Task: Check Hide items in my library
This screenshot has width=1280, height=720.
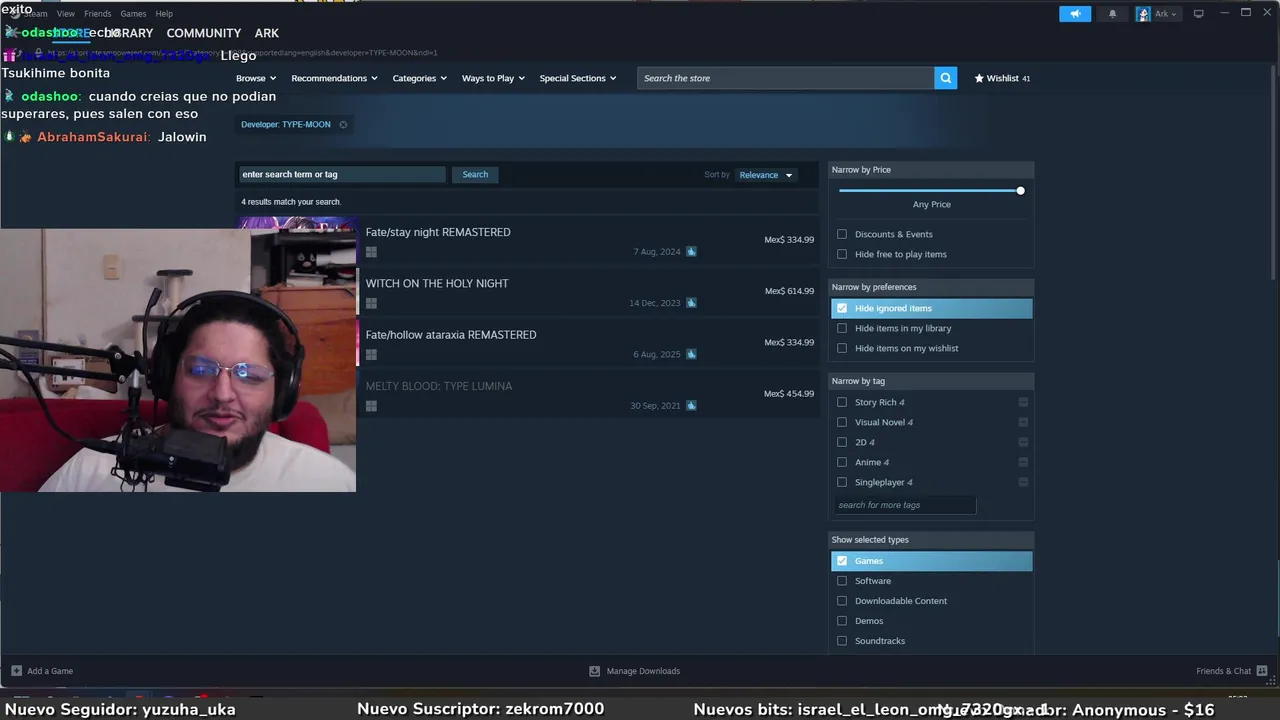Action: [x=842, y=328]
